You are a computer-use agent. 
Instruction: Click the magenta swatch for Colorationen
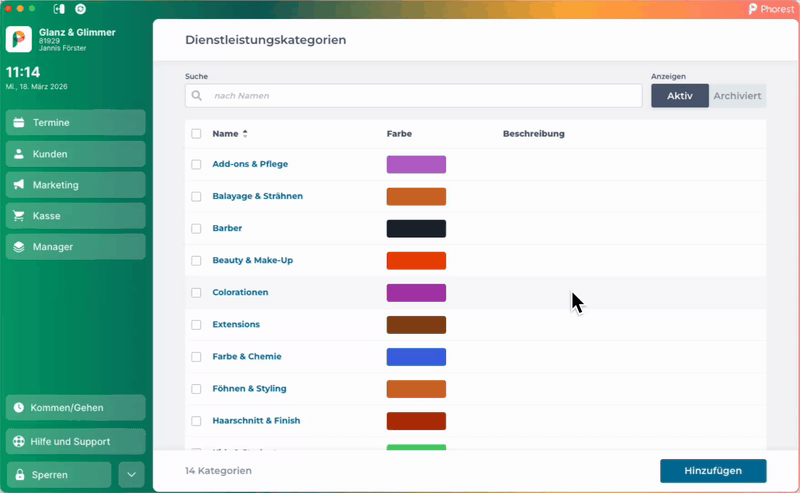pyautogui.click(x=416, y=293)
